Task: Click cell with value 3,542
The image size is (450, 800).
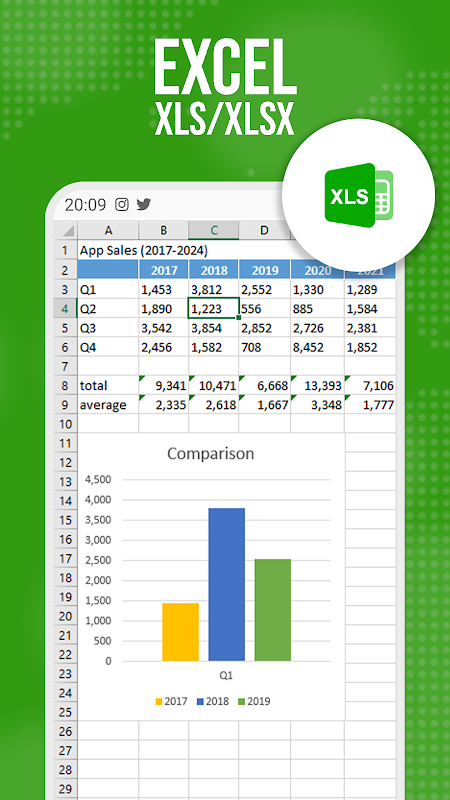Action: tap(163, 328)
